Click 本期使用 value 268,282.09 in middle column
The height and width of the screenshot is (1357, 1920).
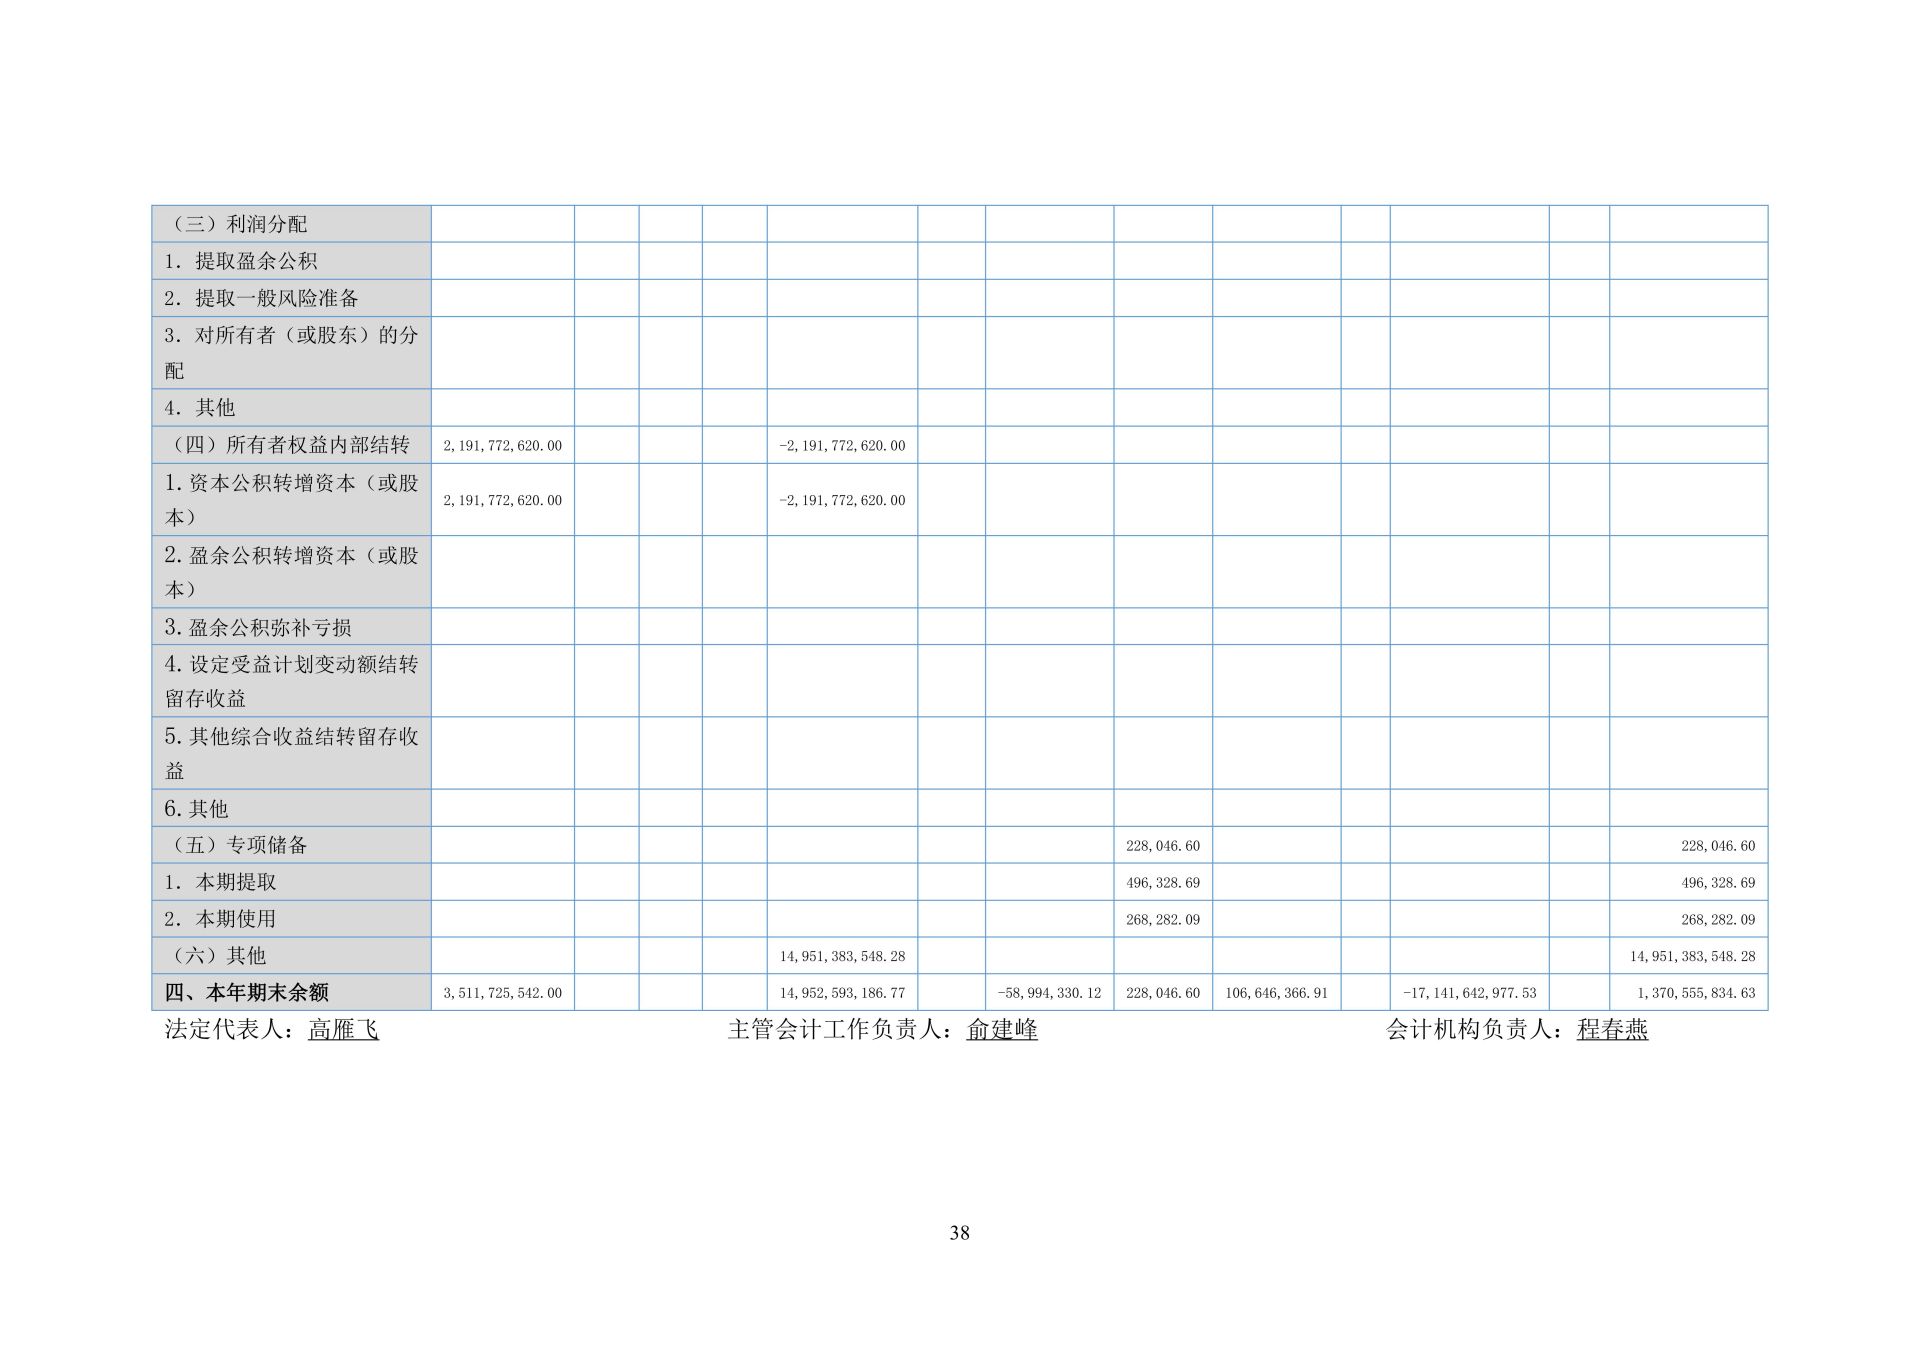pyautogui.click(x=1162, y=920)
